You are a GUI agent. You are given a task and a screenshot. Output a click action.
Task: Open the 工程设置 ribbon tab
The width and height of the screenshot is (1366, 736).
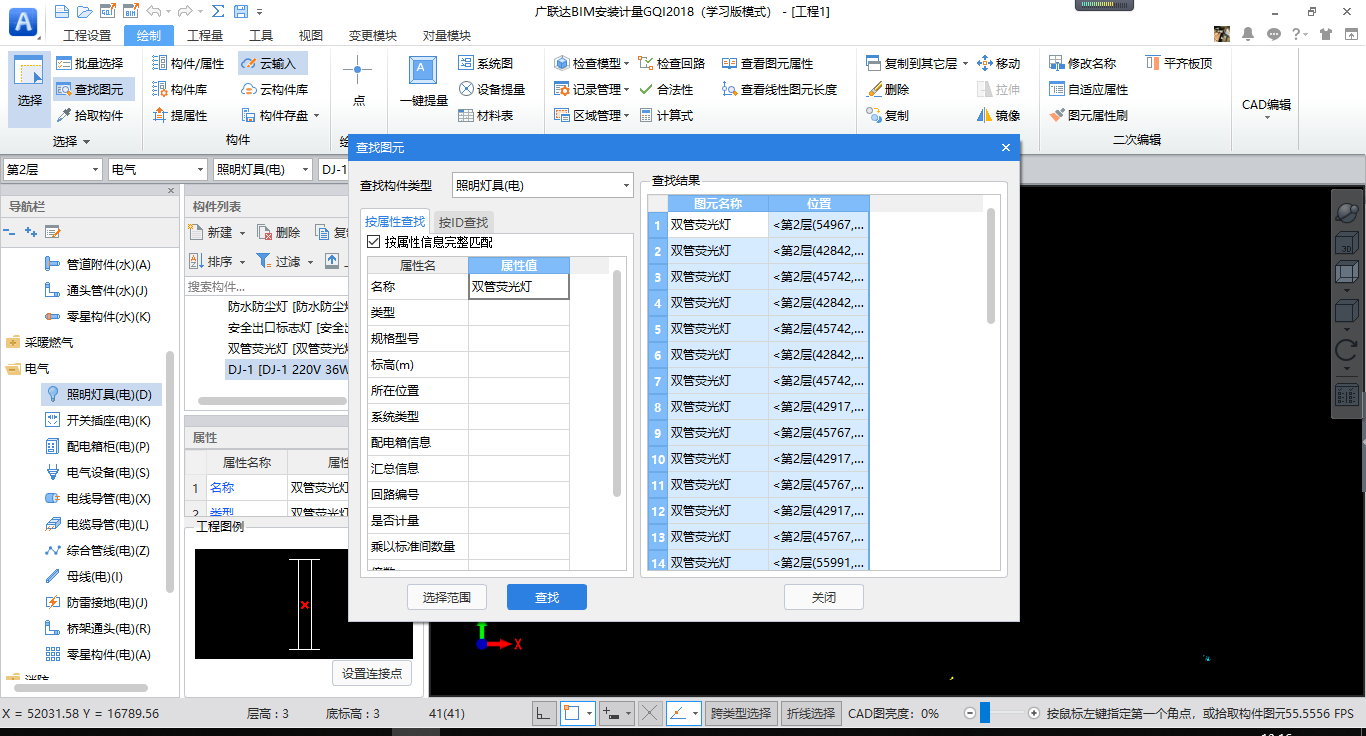pyautogui.click(x=85, y=36)
